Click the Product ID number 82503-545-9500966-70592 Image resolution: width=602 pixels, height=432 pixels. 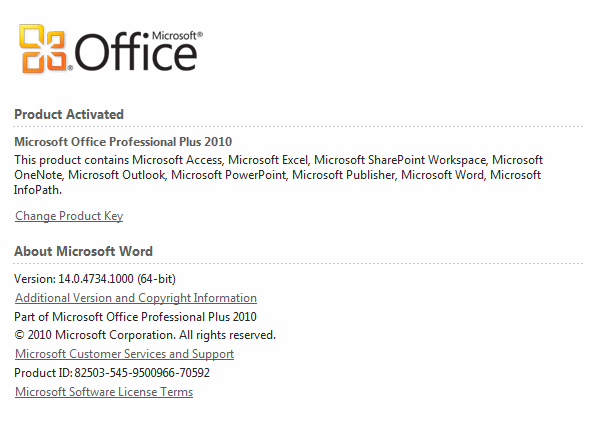click(142, 372)
